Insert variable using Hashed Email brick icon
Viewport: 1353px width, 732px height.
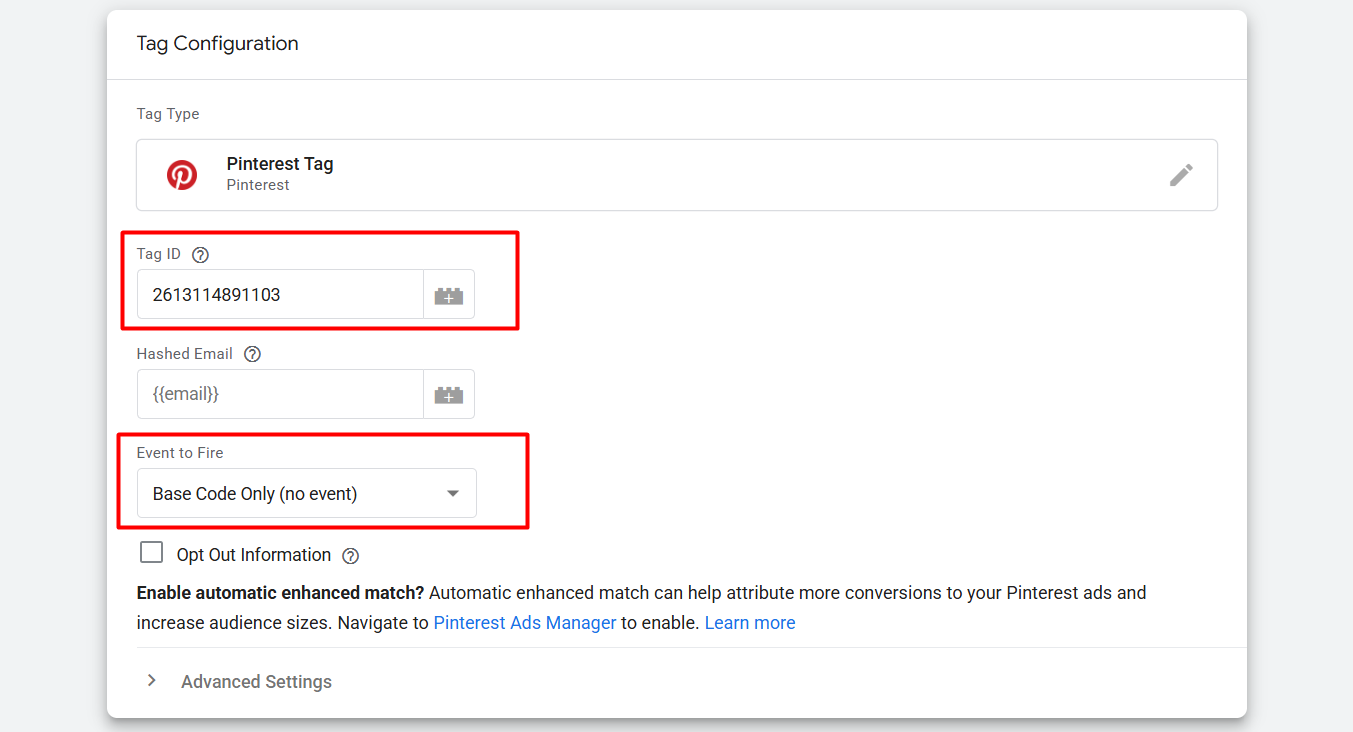point(449,395)
